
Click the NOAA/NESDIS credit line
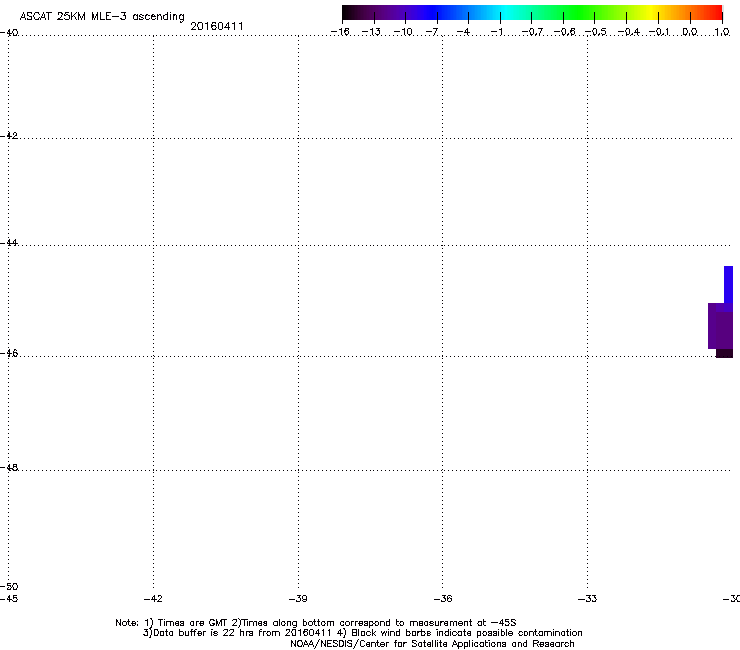point(432,644)
